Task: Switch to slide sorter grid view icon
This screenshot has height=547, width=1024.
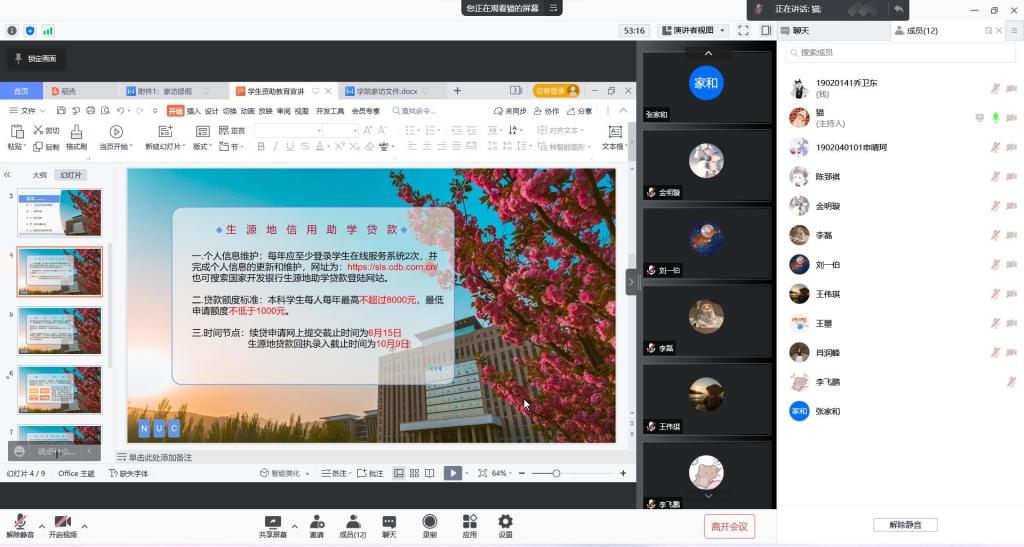Action: [x=414, y=473]
